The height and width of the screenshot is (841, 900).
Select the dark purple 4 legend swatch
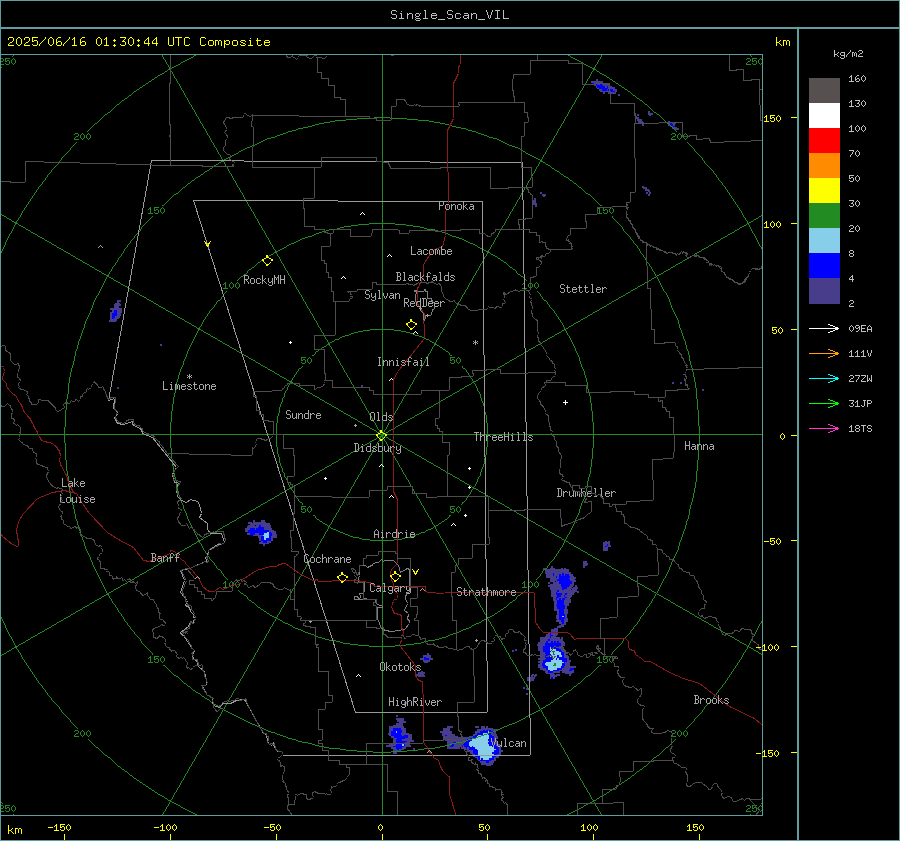click(x=824, y=290)
